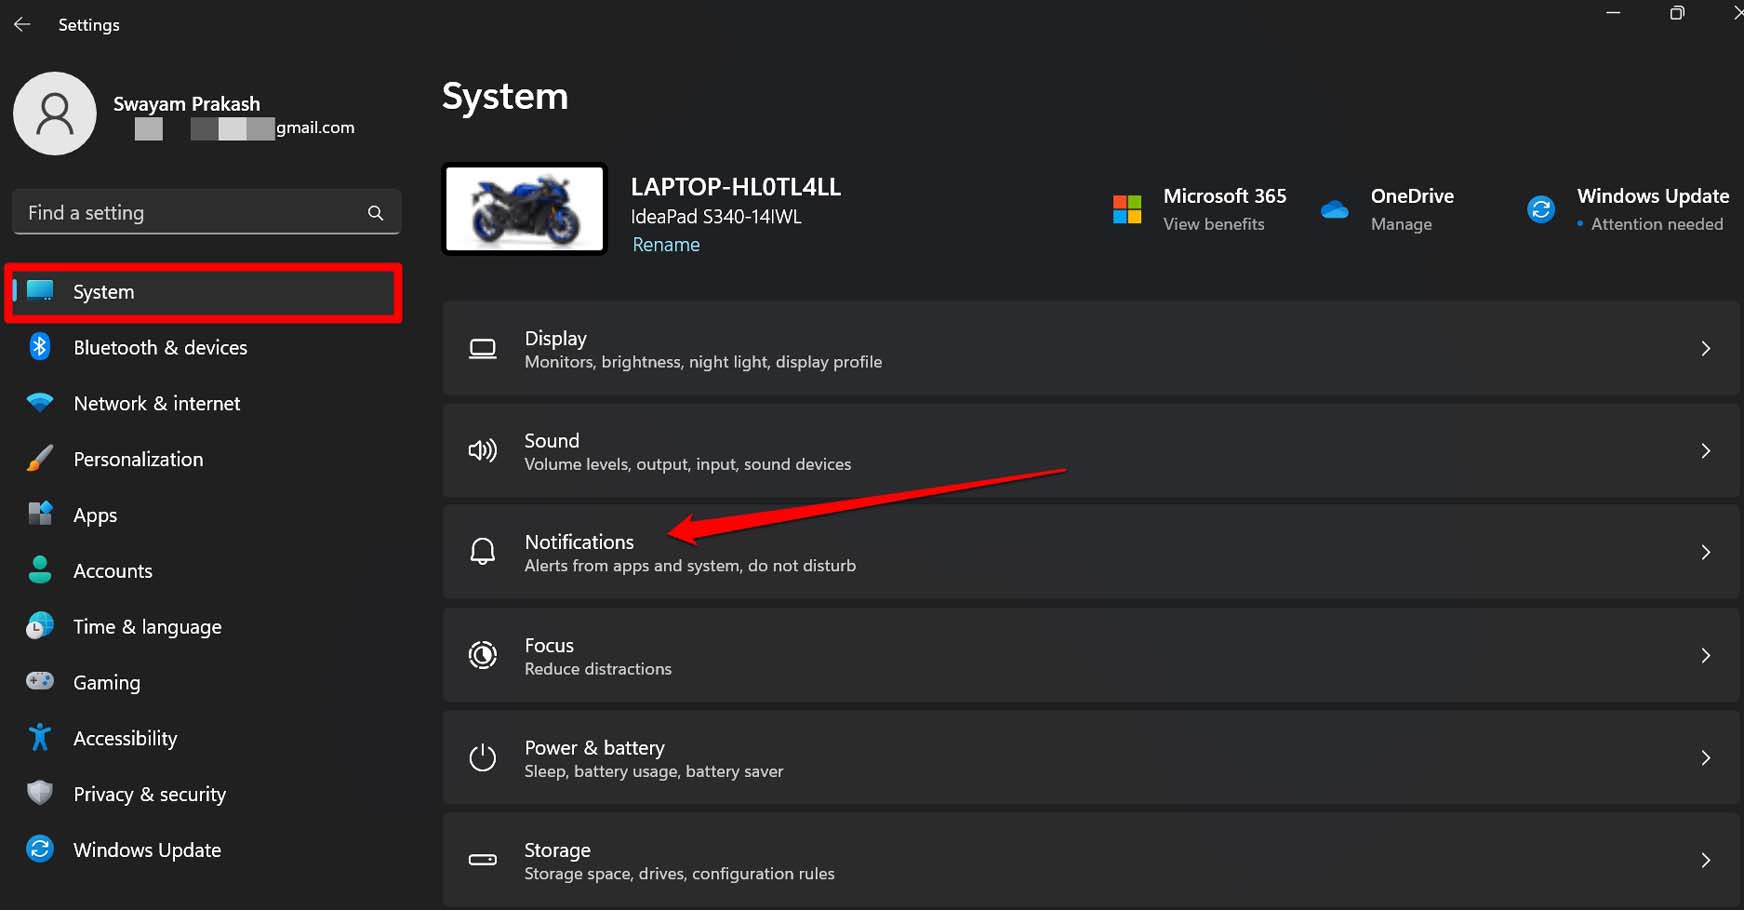1744x910 pixels.
Task: Click the Power & battery icon
Action: point(483,758)
